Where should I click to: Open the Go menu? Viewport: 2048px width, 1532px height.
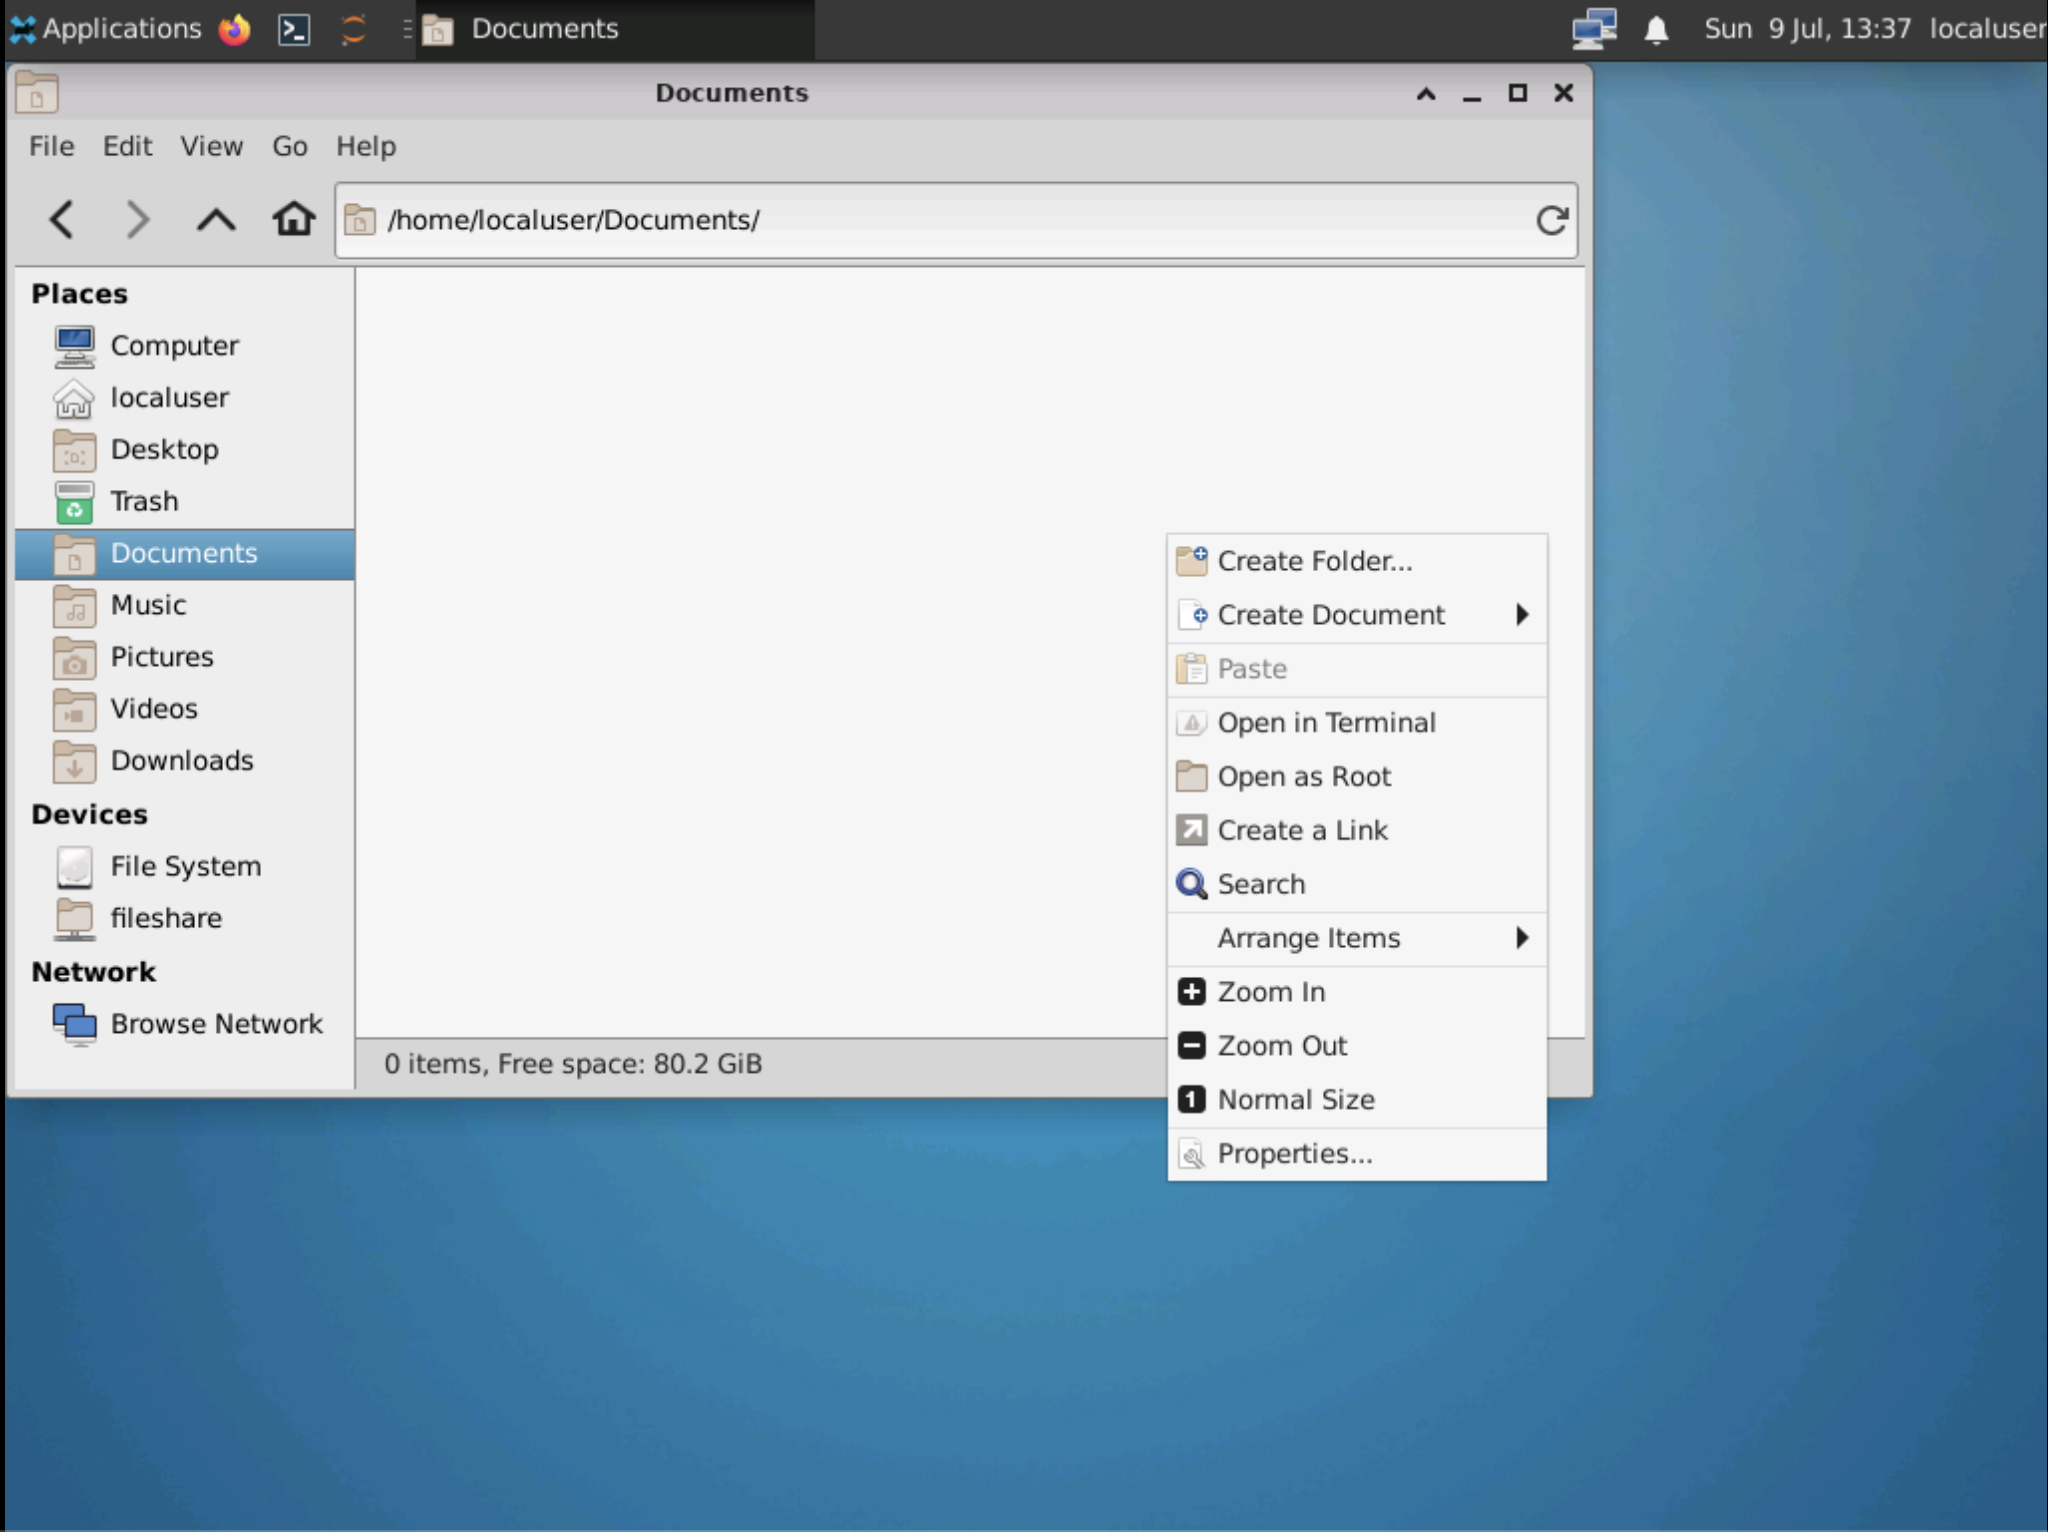[290, 147]
